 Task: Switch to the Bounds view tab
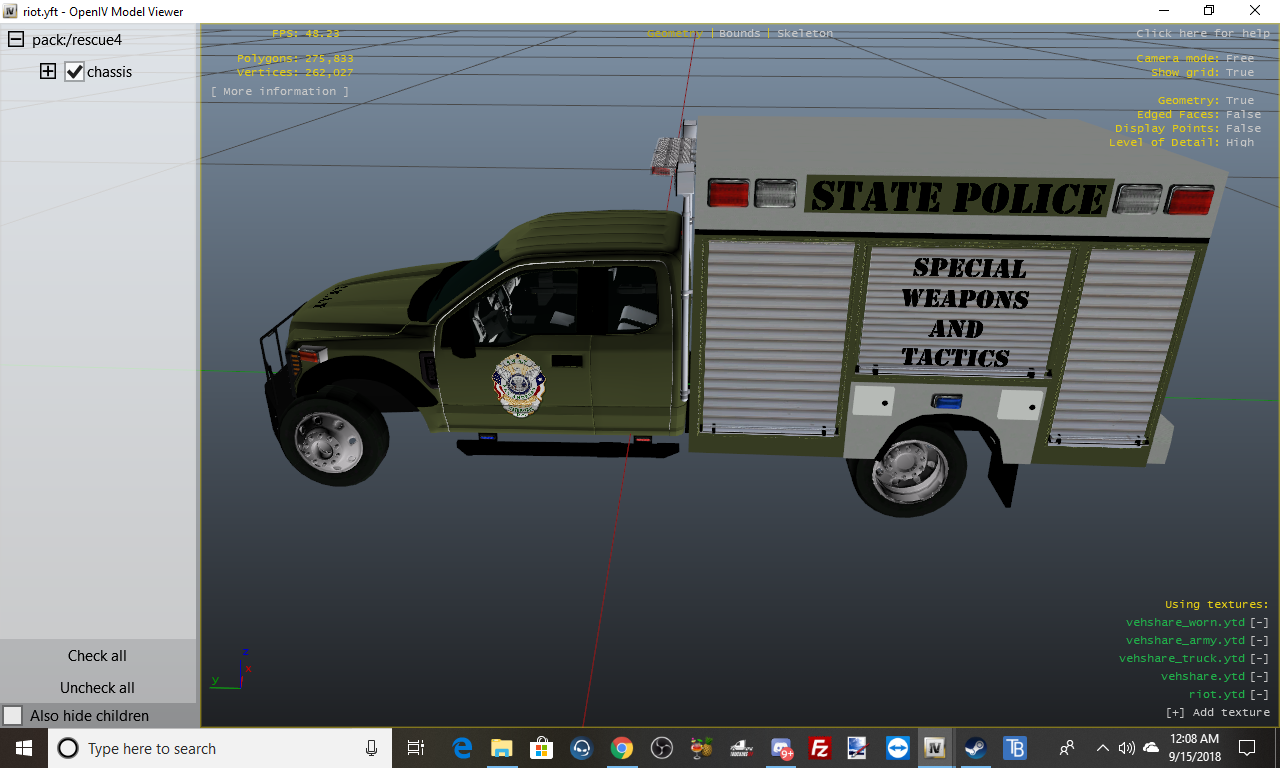click(x=740, y=34)
